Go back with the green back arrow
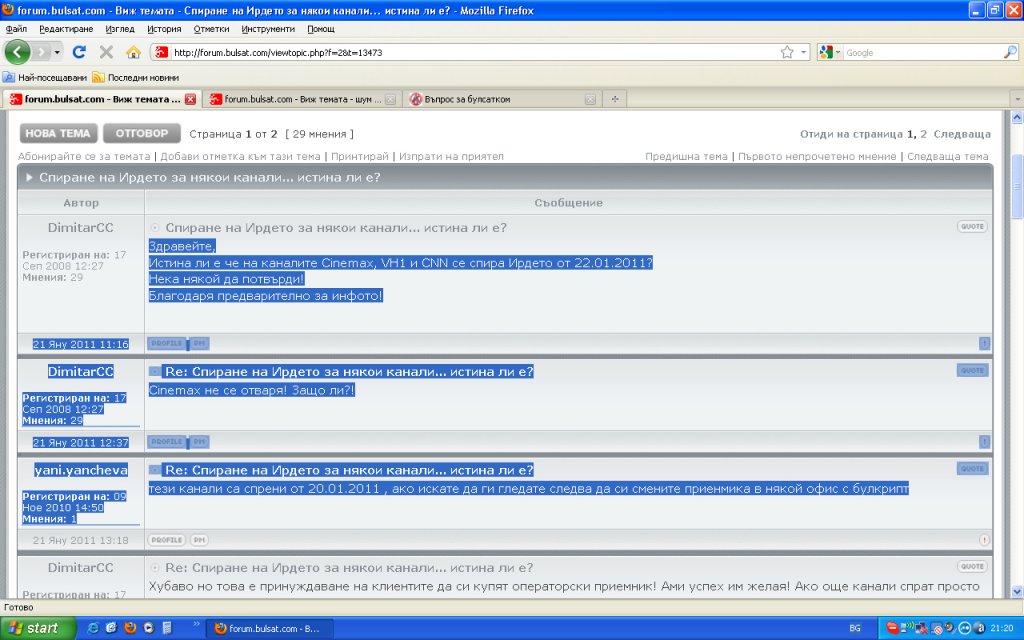 17,52
